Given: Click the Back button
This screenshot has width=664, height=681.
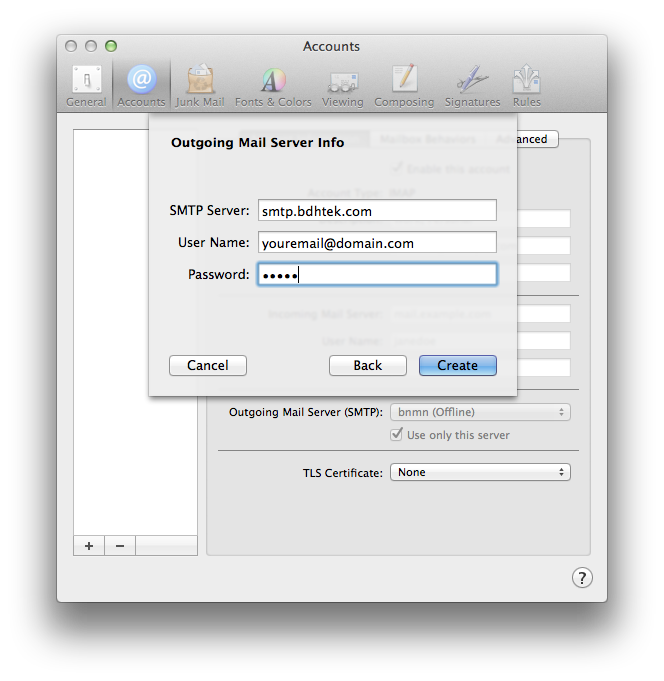Looking at the screenshot, I should pyautogui.click(x=368, y=365).
